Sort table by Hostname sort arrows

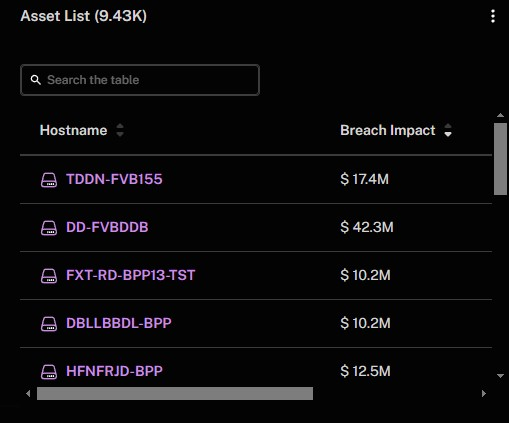[x=120, y=130]
